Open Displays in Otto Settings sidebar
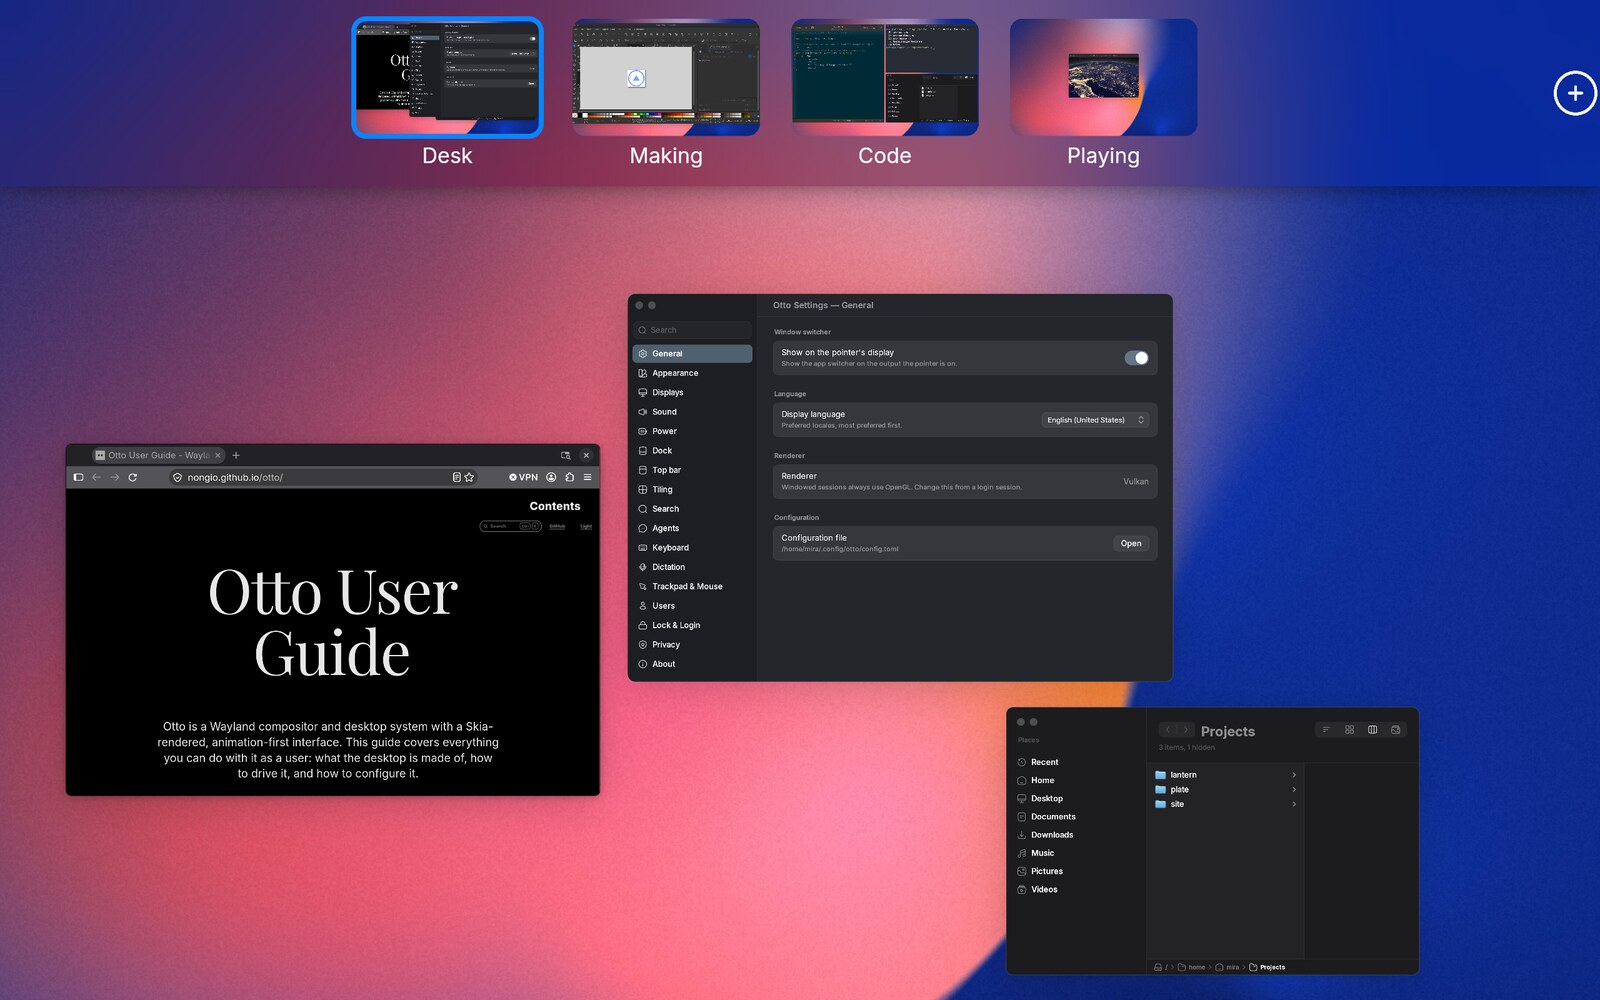 (692, 392)
